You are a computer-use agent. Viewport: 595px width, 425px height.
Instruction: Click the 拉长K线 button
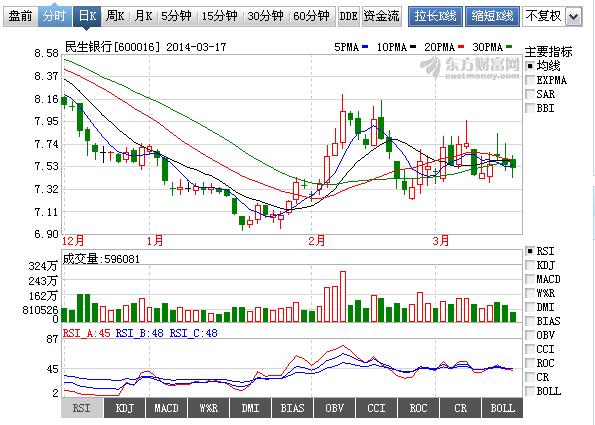pyautogui.click(x=435, y=16)
